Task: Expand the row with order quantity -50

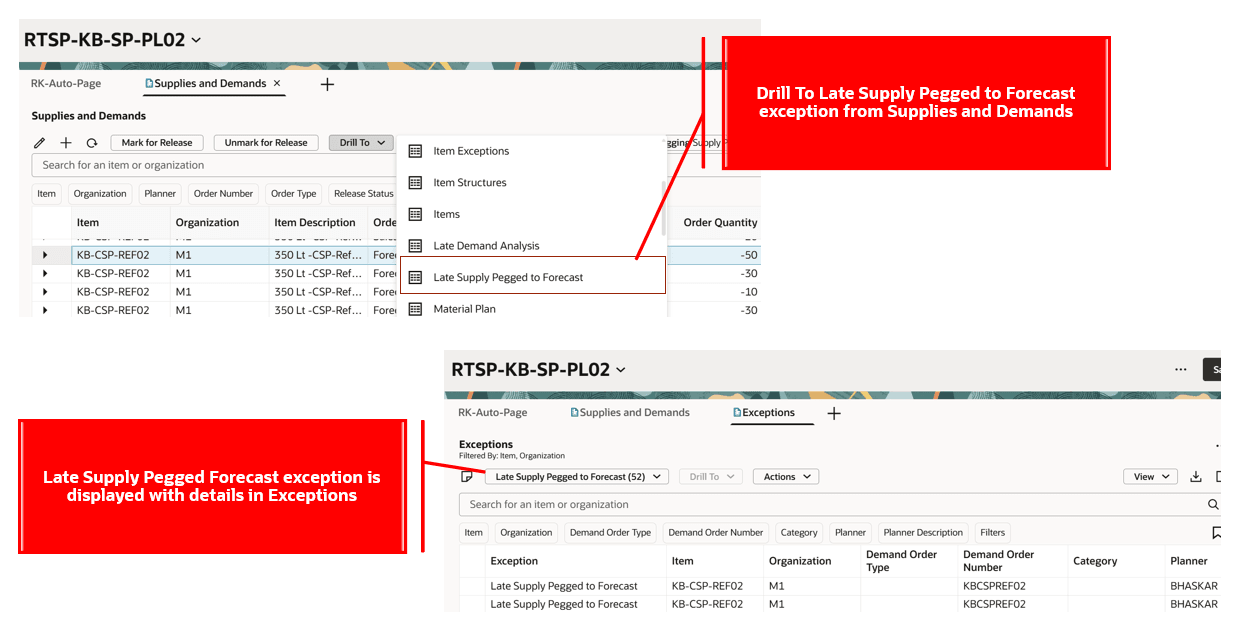Action: pyautogui.click(x=44, y=255)
